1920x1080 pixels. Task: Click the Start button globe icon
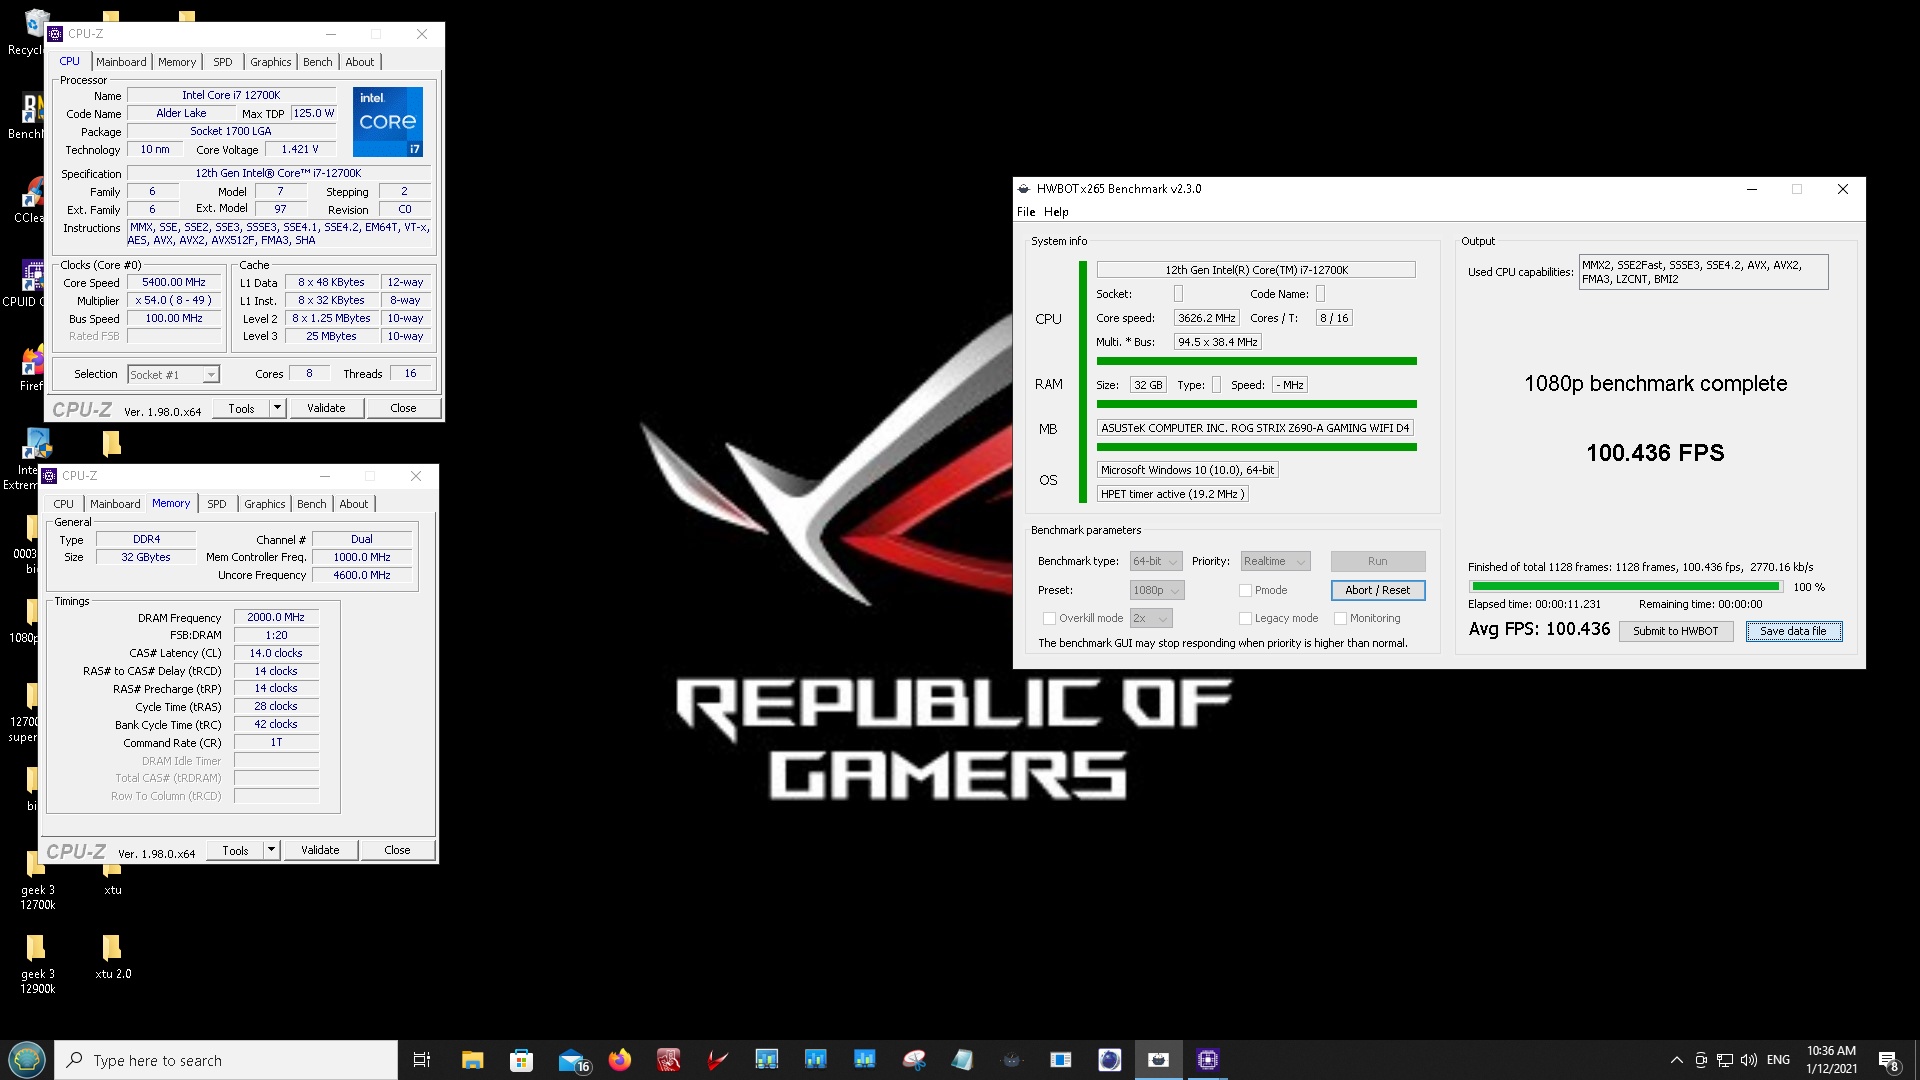coord(27,1060)
